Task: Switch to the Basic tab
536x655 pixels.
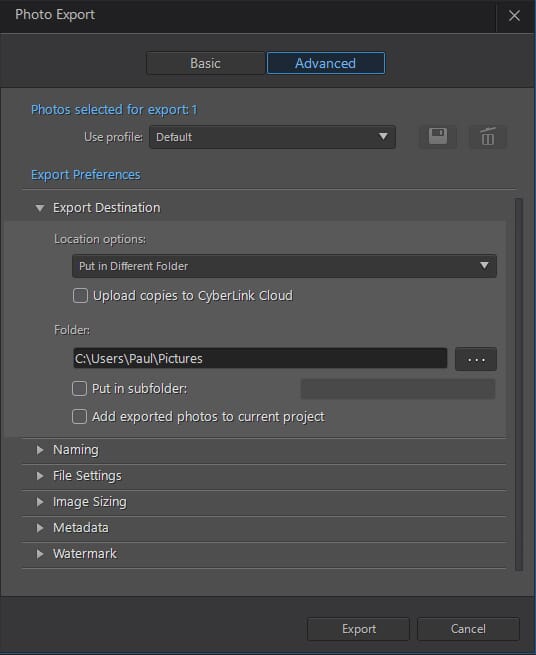Action: click(206, 63)
